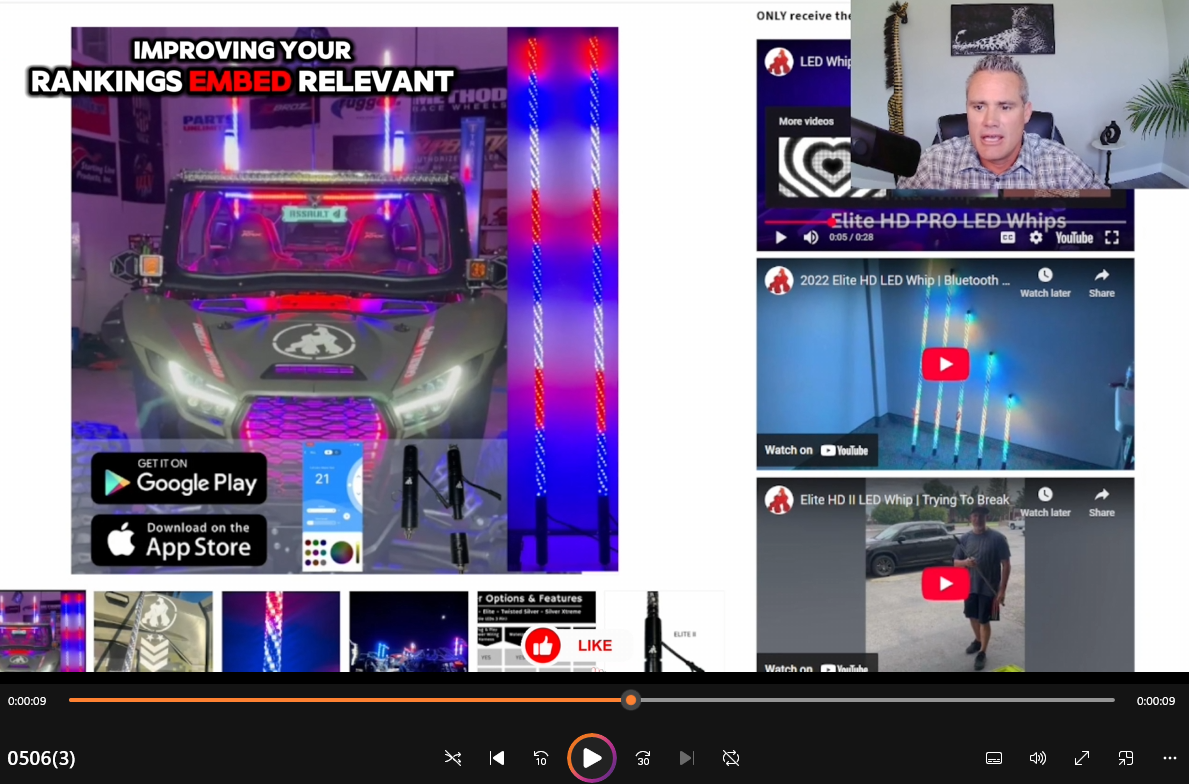The height and width of the screenshot is (784, 1189).
Task: Click Watch on YouTube link
Action: pyautogui.click(x=816, y=450)
